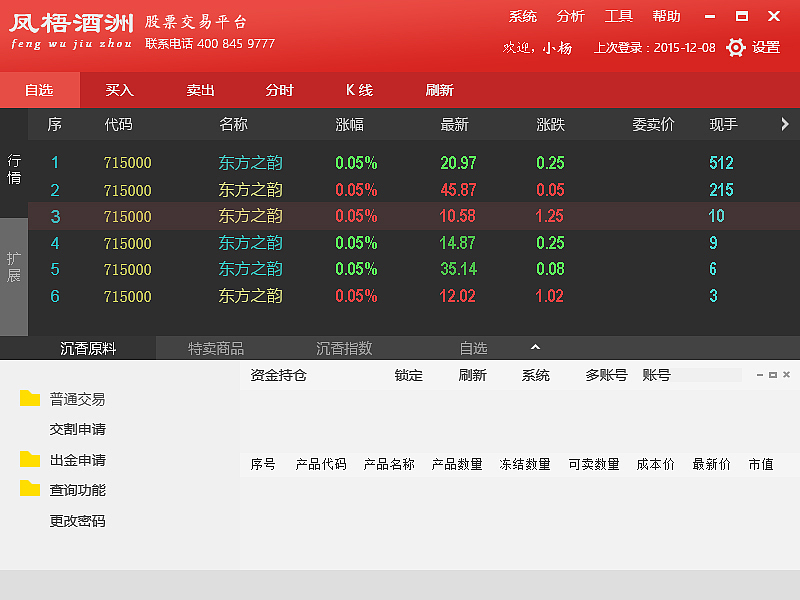Screen dimensions: 800x600
Task: Open the 分时 chart tab
Action: [280, 90]
